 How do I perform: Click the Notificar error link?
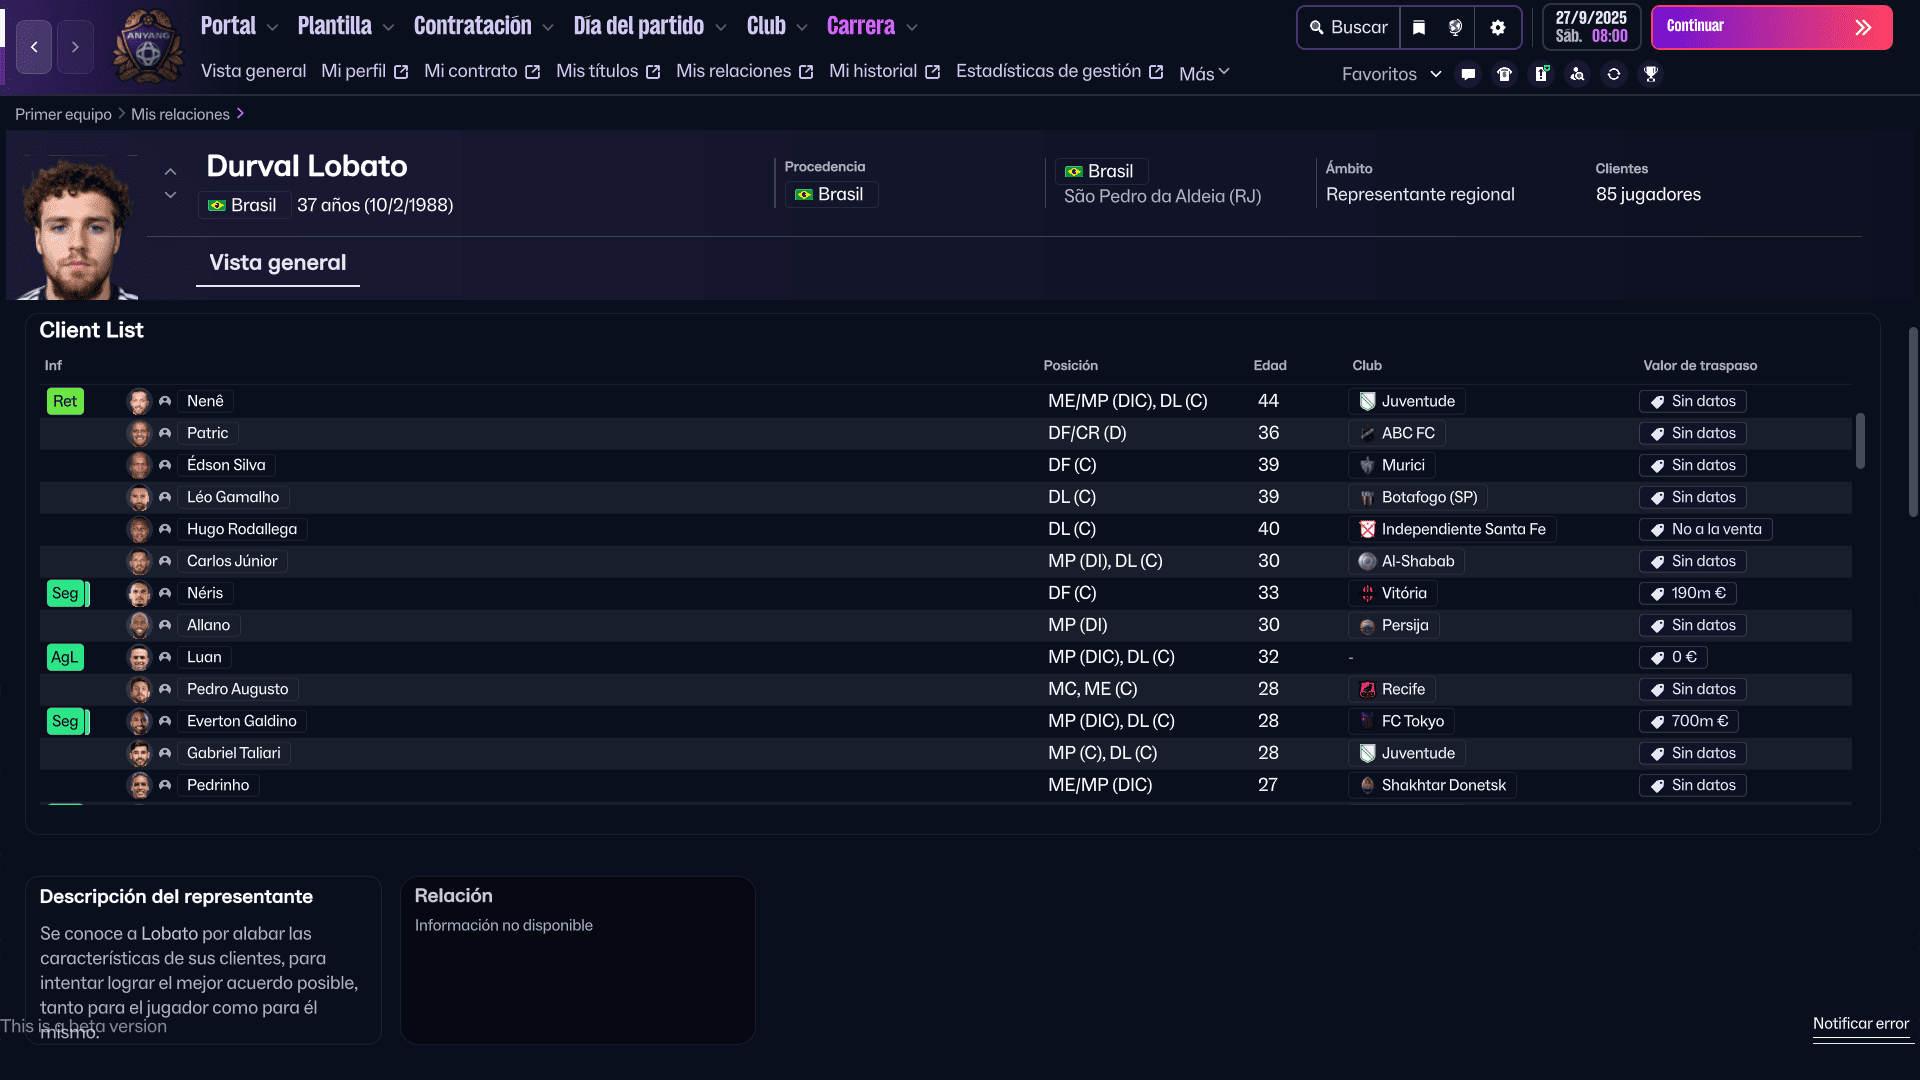click(x=1860, y=1024)
